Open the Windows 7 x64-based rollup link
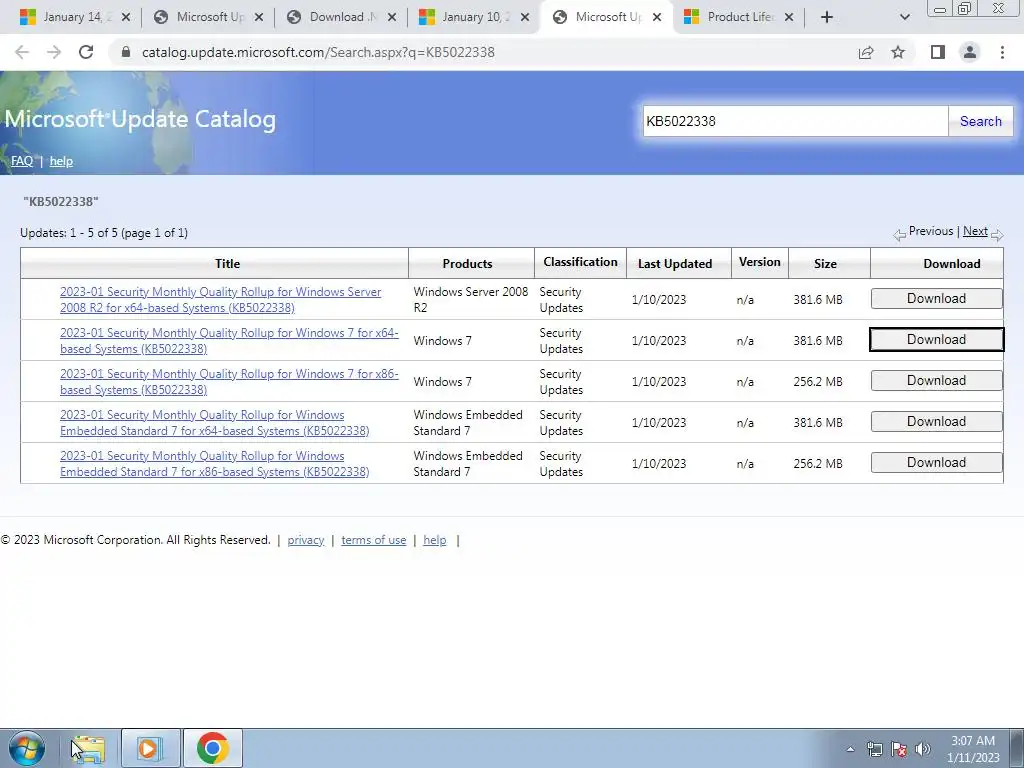Image resolution: width=1024 pixels, height=768 pixels. [229, 341]
